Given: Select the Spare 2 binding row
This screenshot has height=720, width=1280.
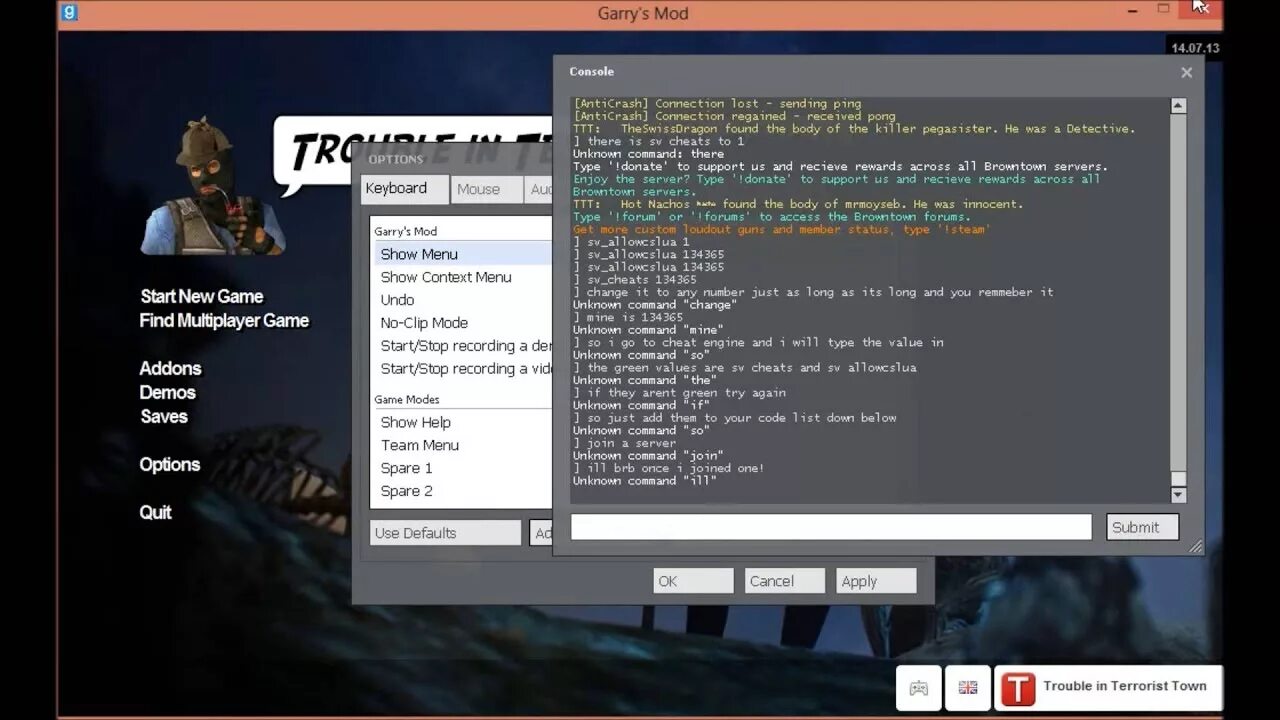Looking at the screenshot, I should pos(463,491).
